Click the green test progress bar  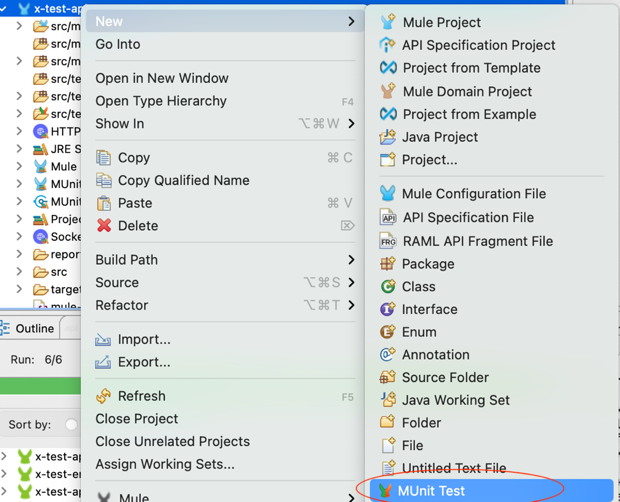(40, 386)
